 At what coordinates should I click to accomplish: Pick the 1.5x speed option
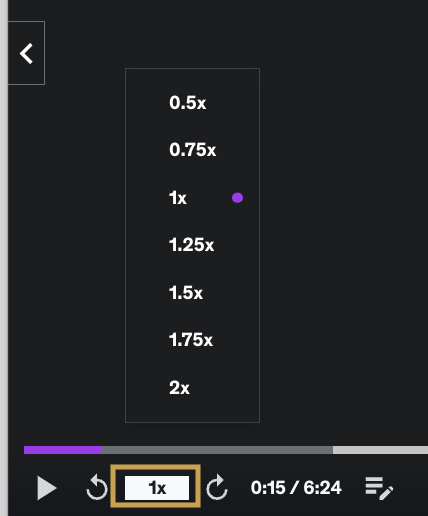186,293
